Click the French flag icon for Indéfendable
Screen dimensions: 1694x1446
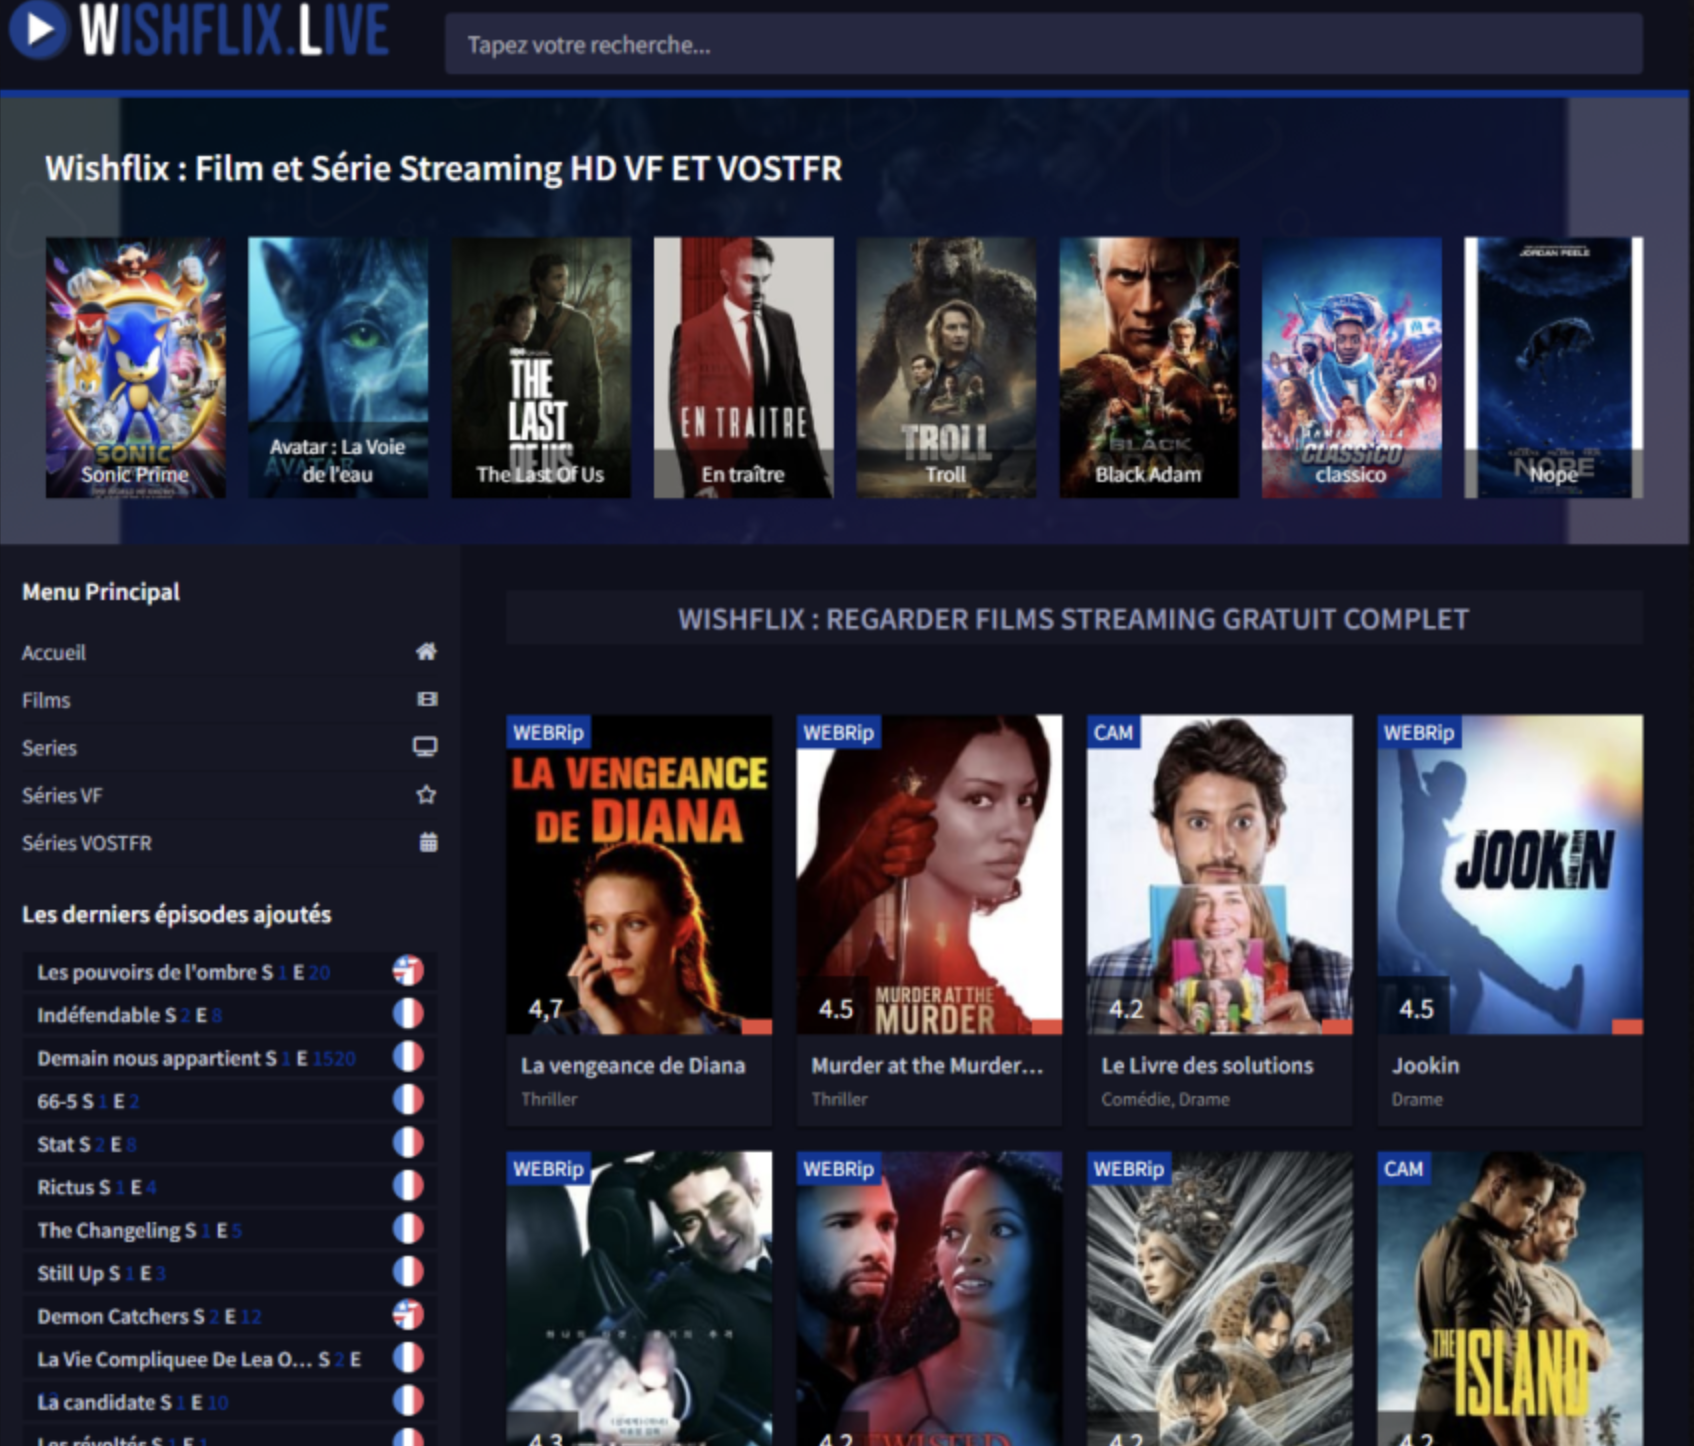coord(408,1013)
